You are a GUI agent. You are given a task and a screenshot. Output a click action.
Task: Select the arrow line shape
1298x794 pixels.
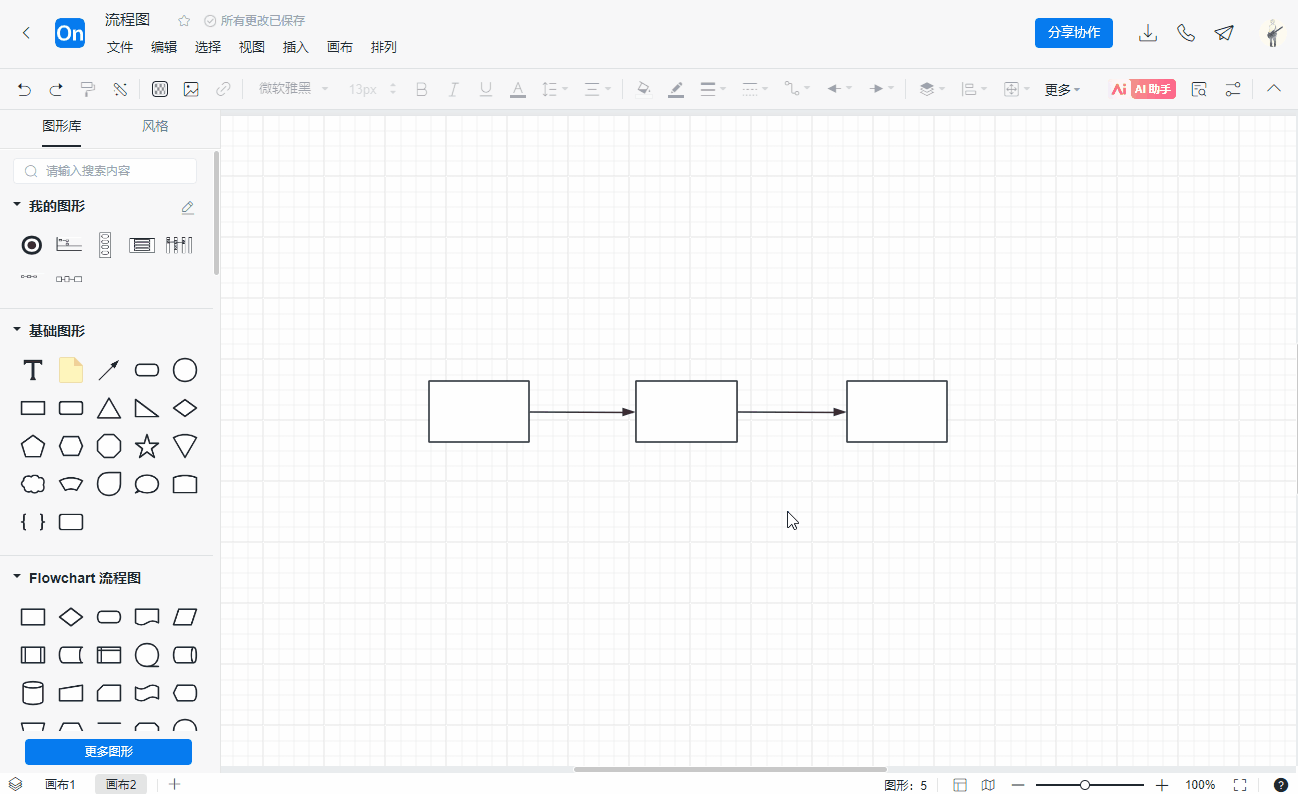(109, 370)
